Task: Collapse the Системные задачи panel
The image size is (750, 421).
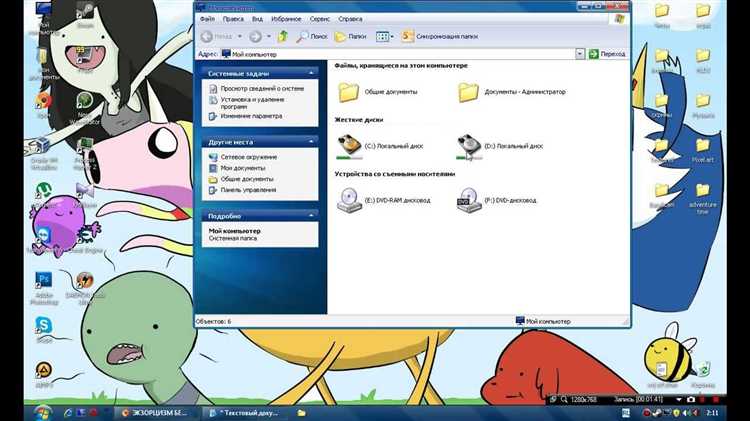Action: [x=311, y=73]
